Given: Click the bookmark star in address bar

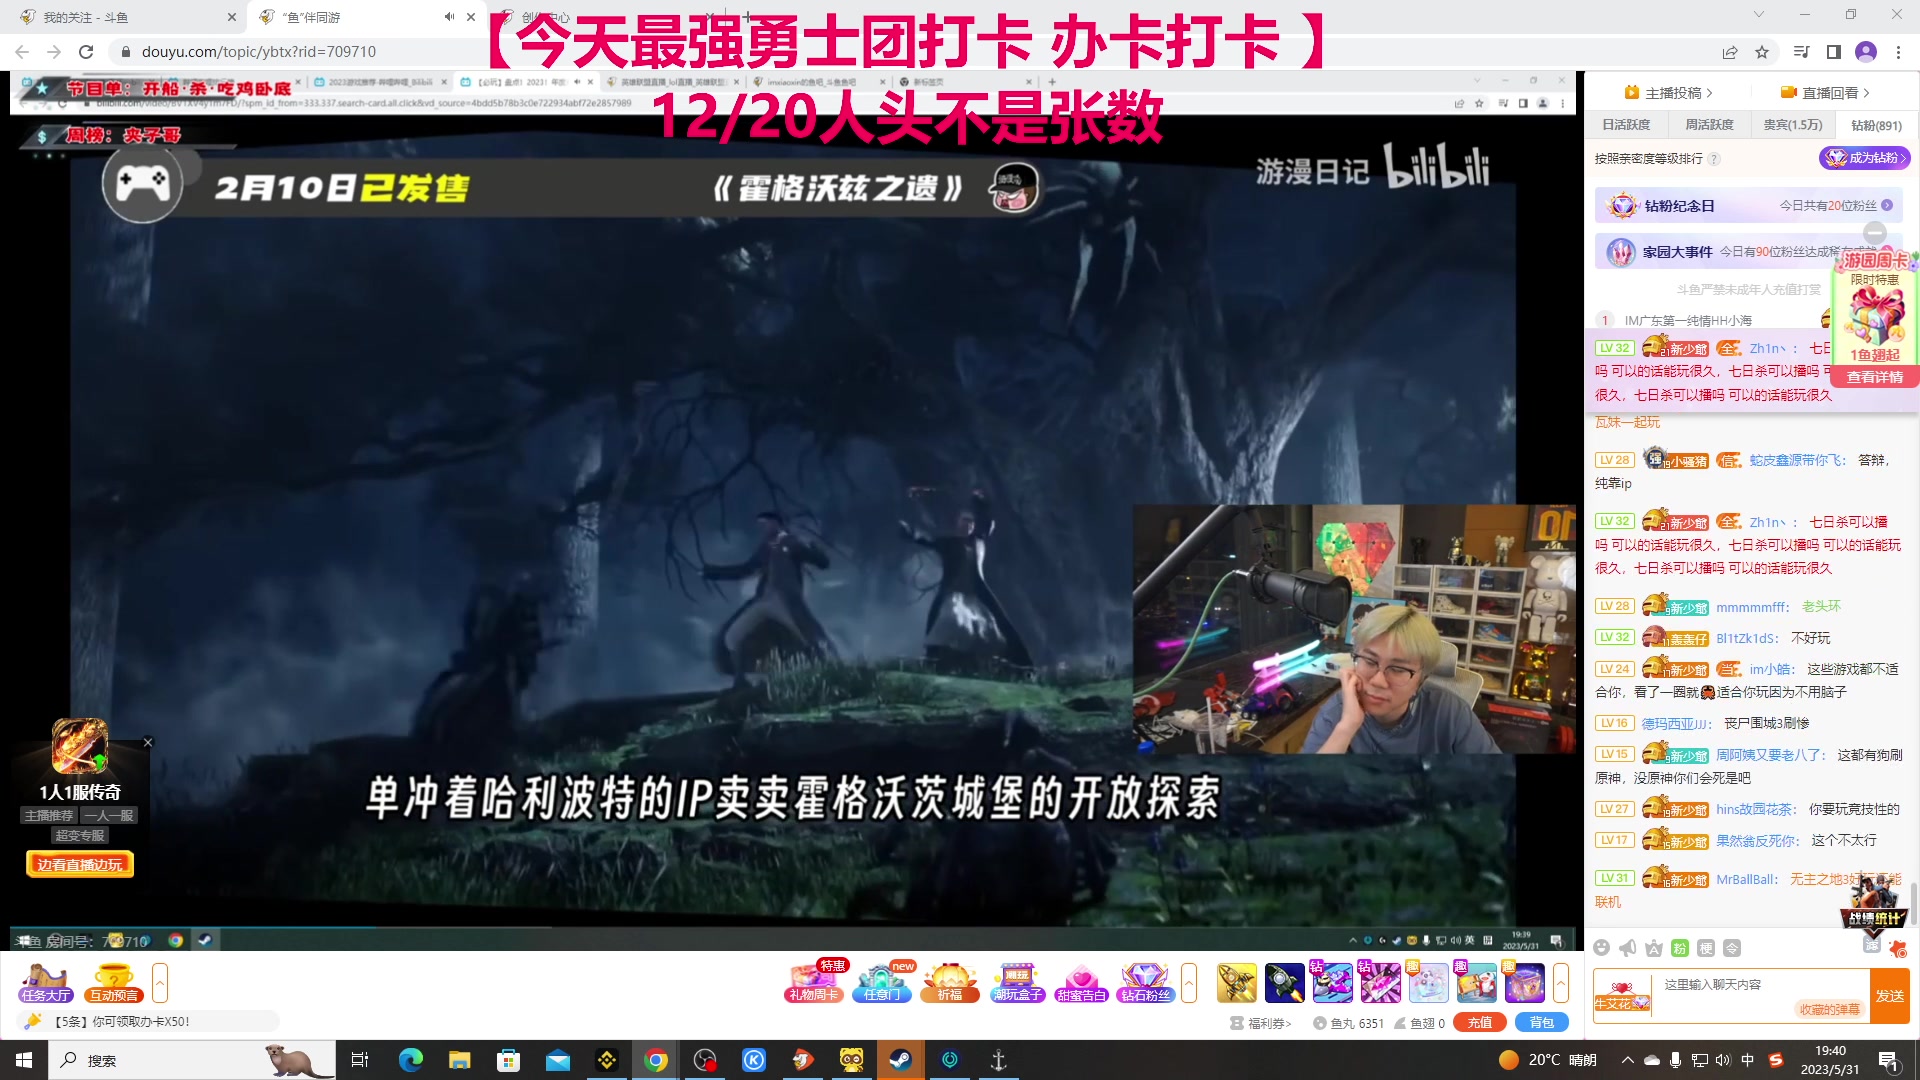Looking at the screenshot, I should (x=1762, y=52).
